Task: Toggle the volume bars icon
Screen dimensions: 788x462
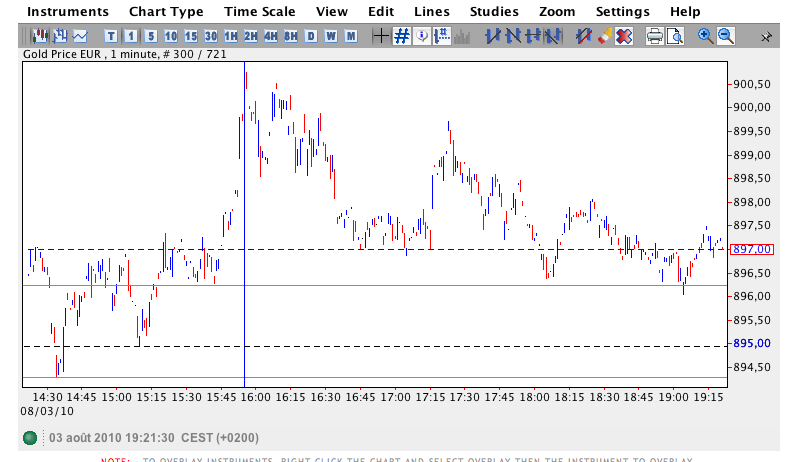Action: (462, 37)
